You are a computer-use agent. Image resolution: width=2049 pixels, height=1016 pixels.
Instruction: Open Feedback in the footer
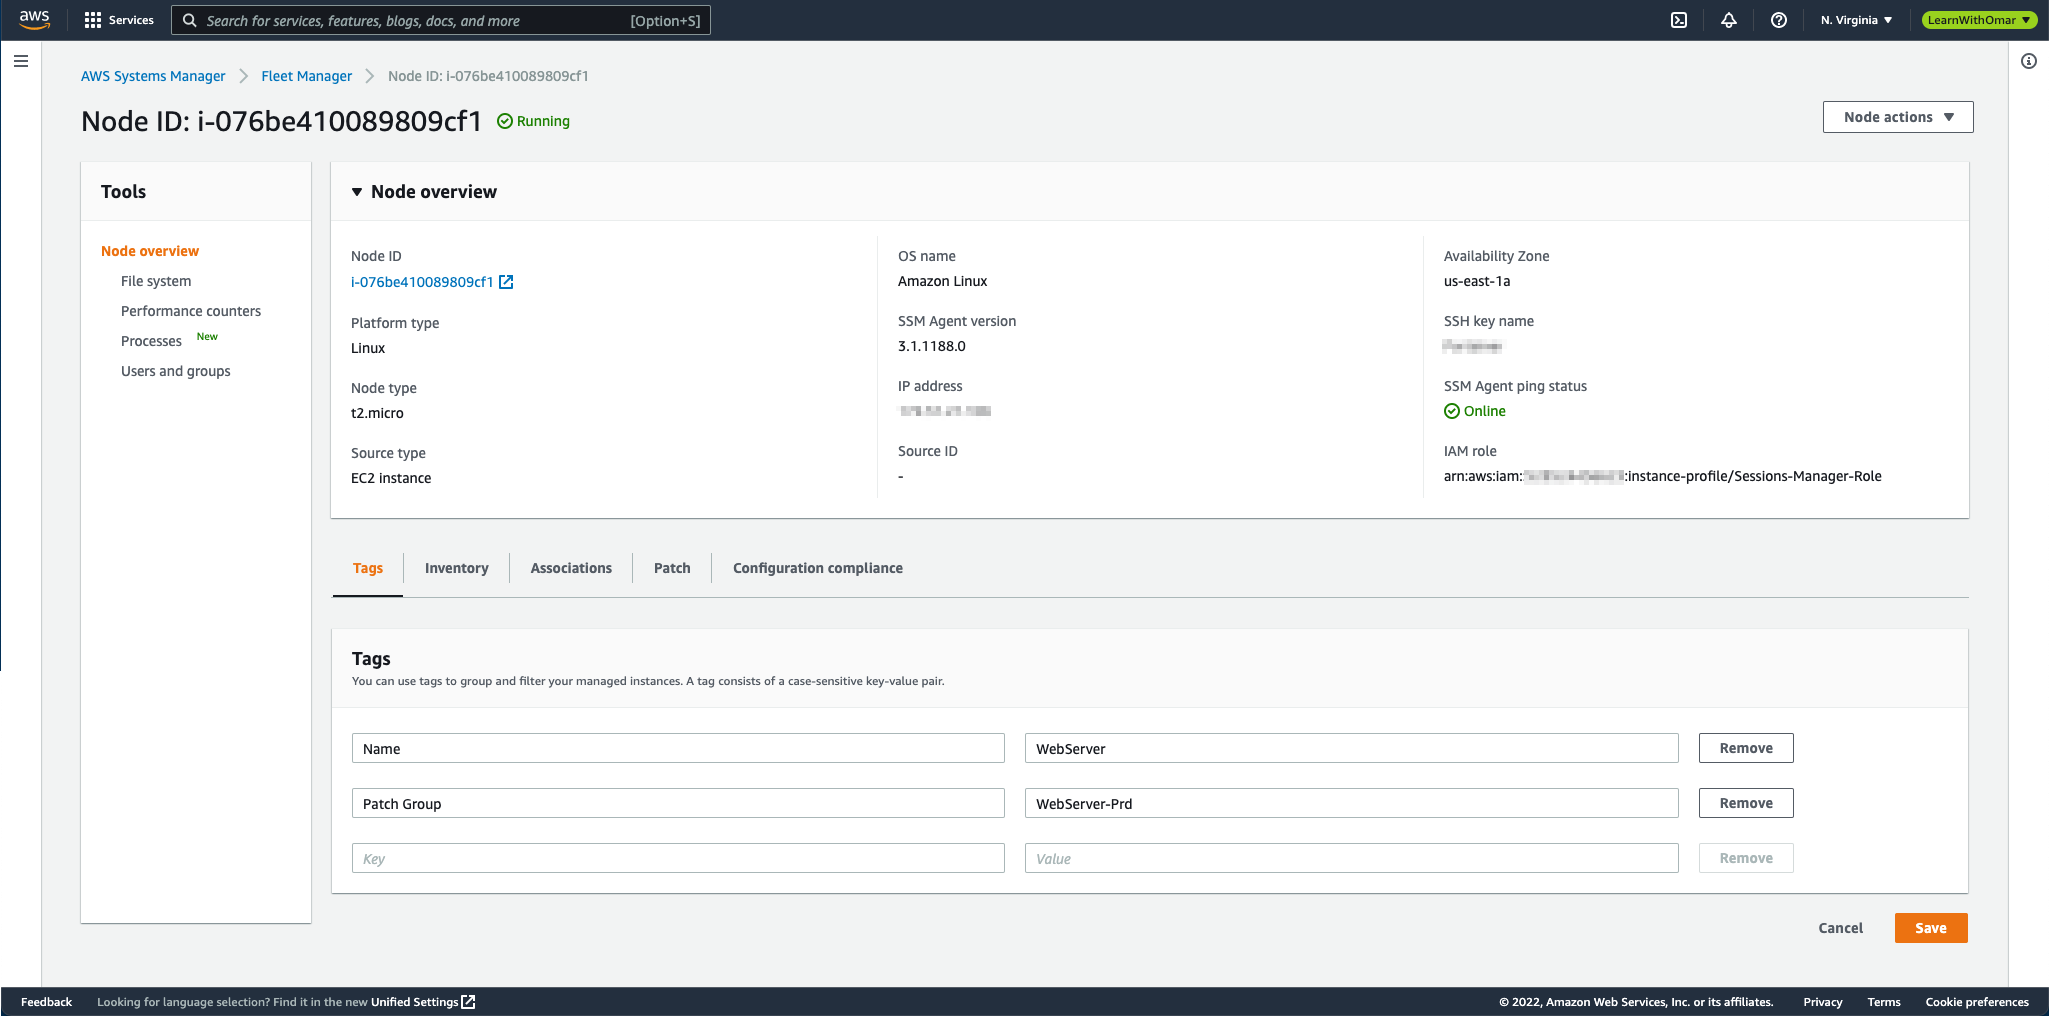[x=46, y=1002]
